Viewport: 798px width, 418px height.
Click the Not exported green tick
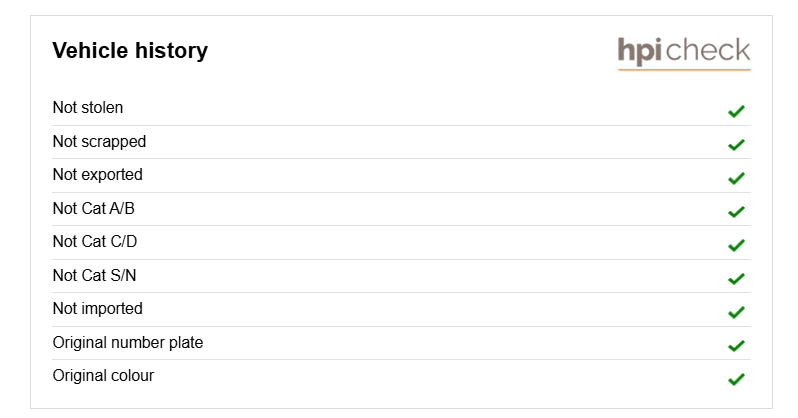tap(737, 178)
